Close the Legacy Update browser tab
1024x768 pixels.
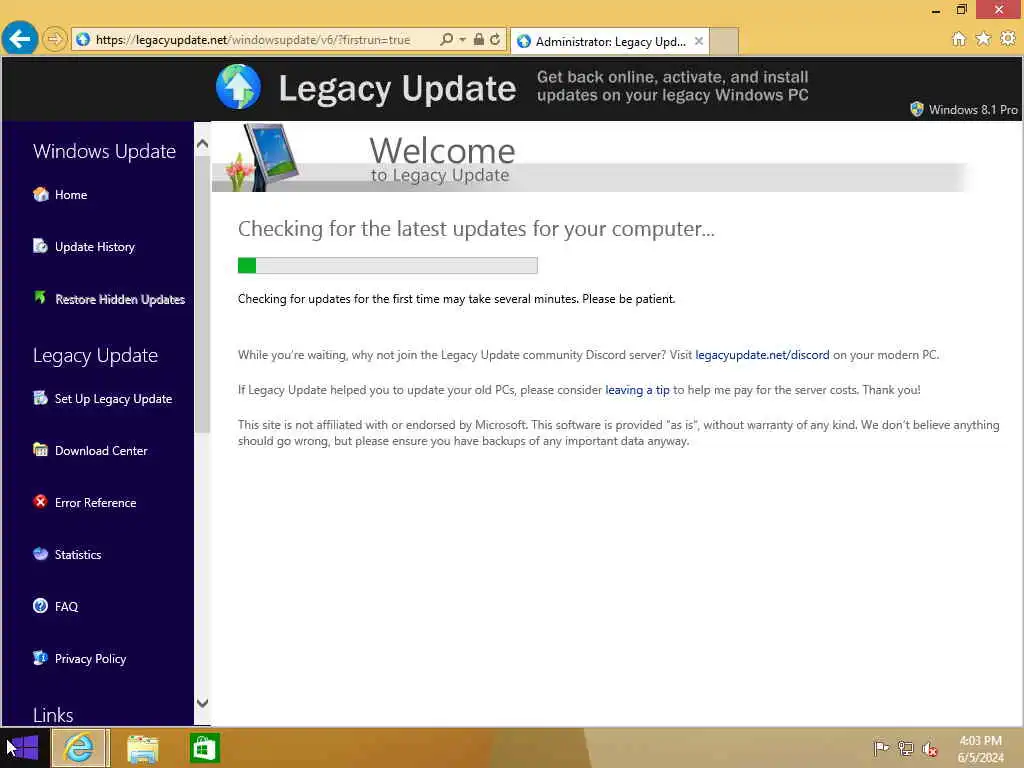pyautogui.click(x=699, y=41)
